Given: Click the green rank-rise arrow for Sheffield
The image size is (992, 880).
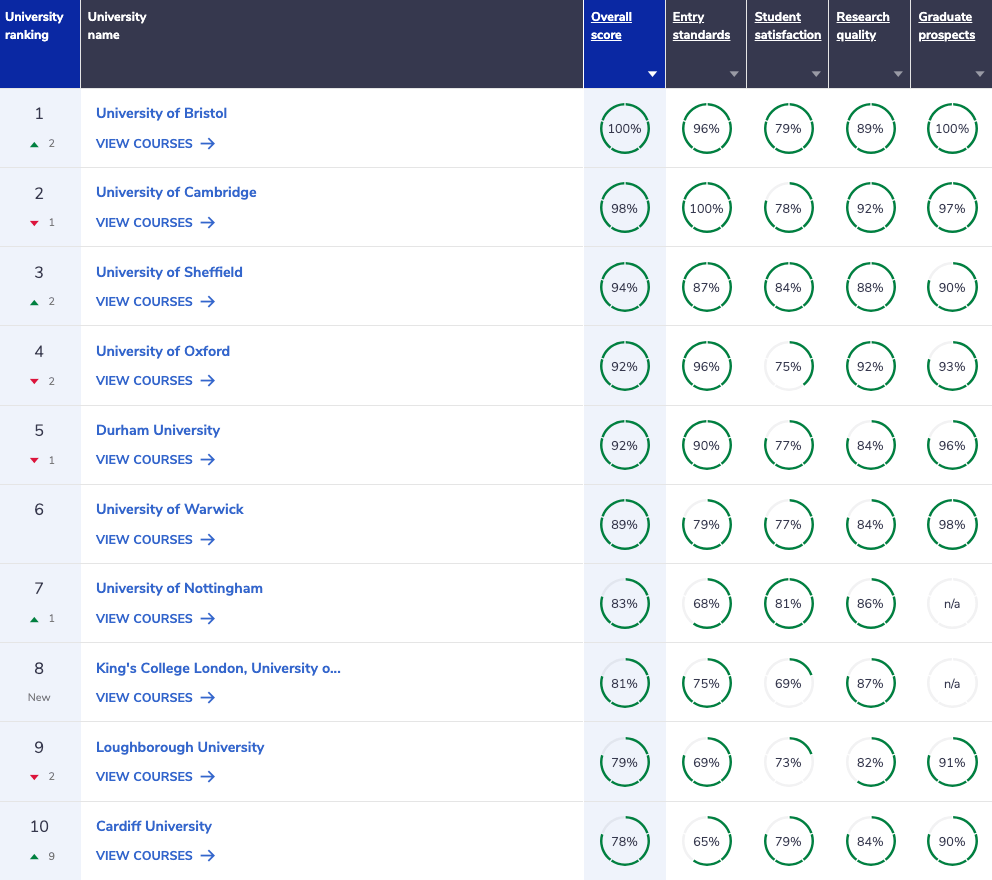Looking at the screenshot, I should pos(33,301).
